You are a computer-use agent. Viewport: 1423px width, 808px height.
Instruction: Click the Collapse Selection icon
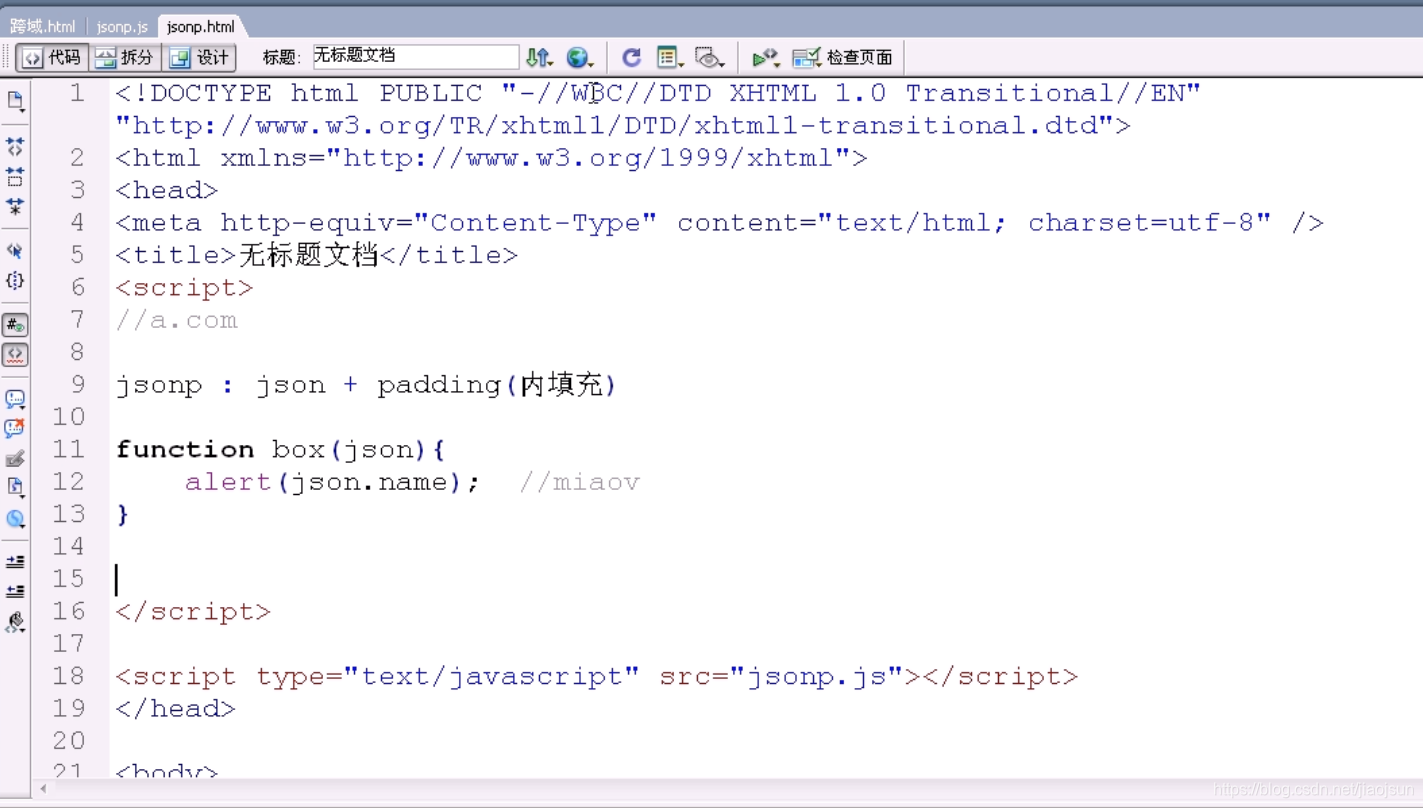15,177
